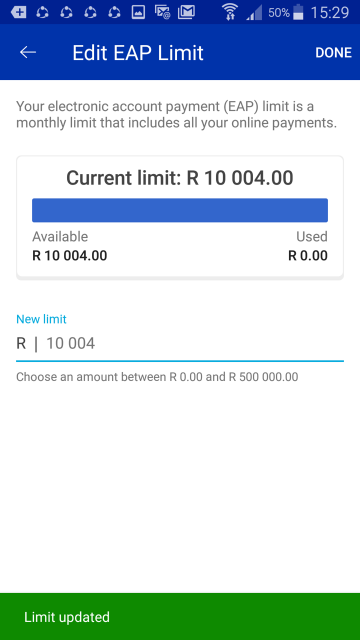The image size is (360, 640).
Task: Tap the Edit EAP Limit title
Action: pyautogui.click(x=138, y=53)
